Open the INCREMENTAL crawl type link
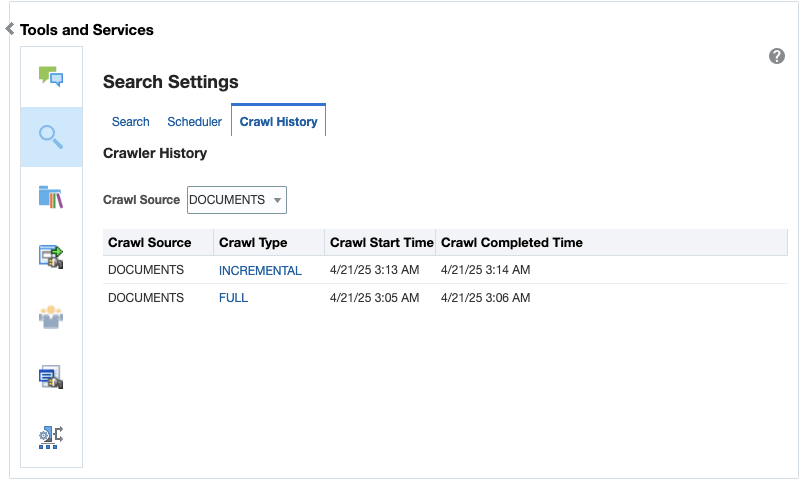 (x=260, y=270)
